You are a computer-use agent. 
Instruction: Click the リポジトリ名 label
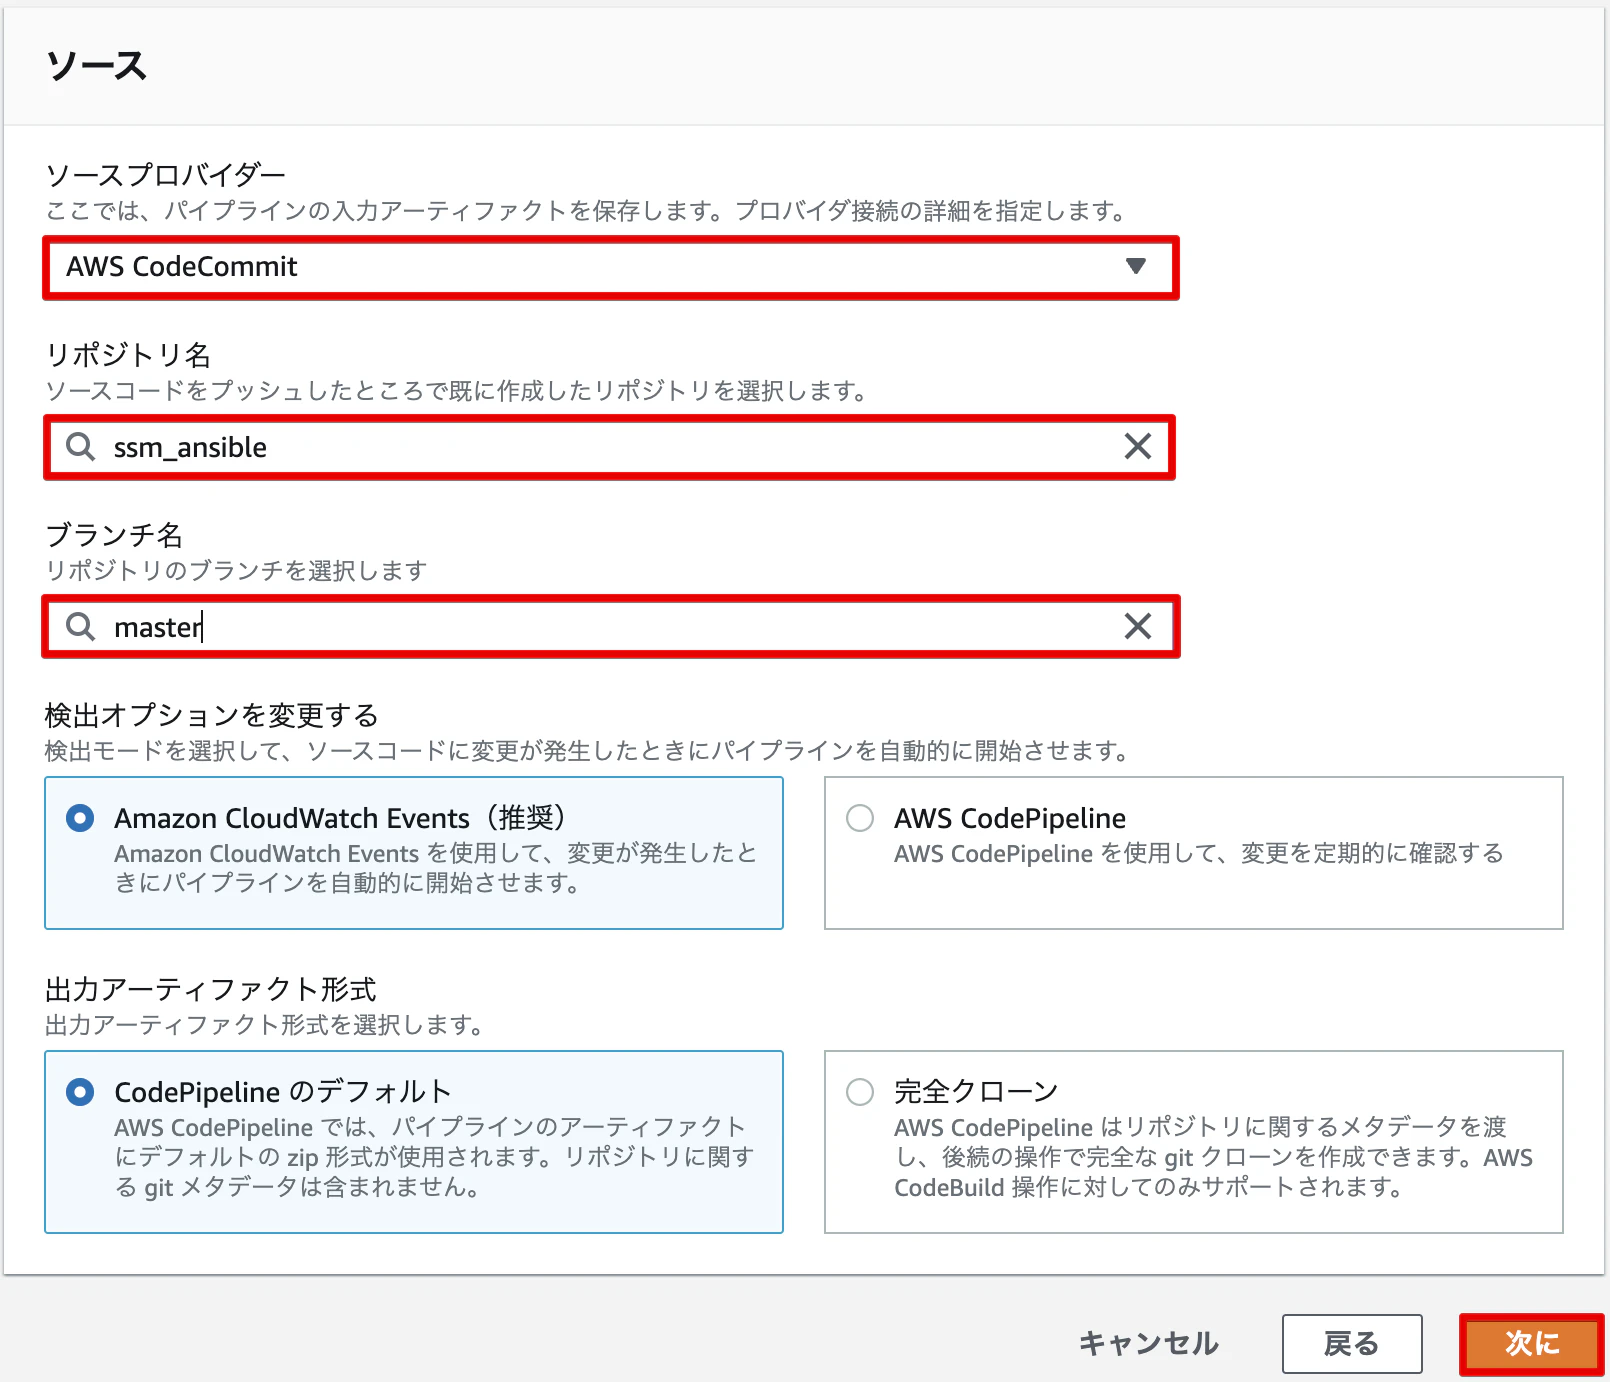pyautogui.click(x=128, y=355)
